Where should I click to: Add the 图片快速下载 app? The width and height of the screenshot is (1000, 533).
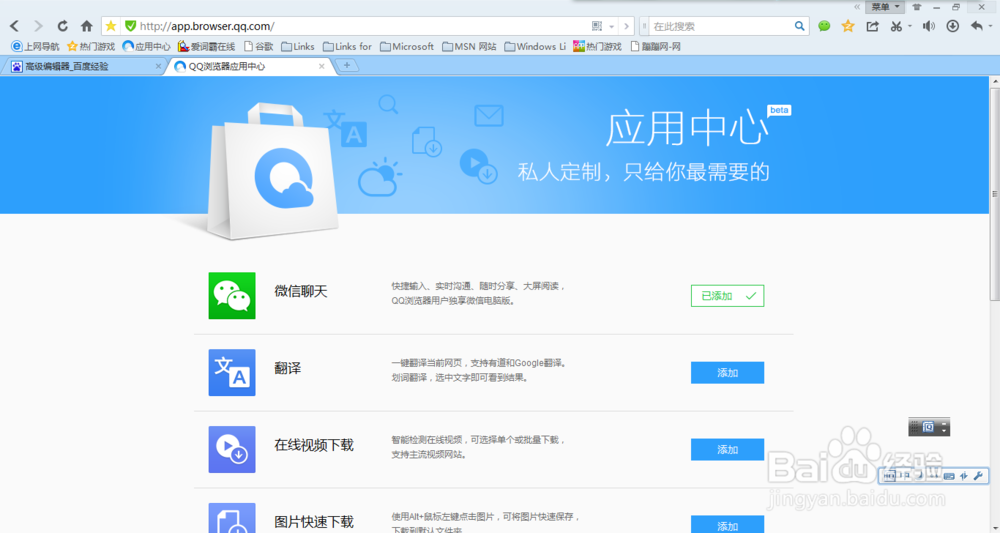tap(727, 525)
